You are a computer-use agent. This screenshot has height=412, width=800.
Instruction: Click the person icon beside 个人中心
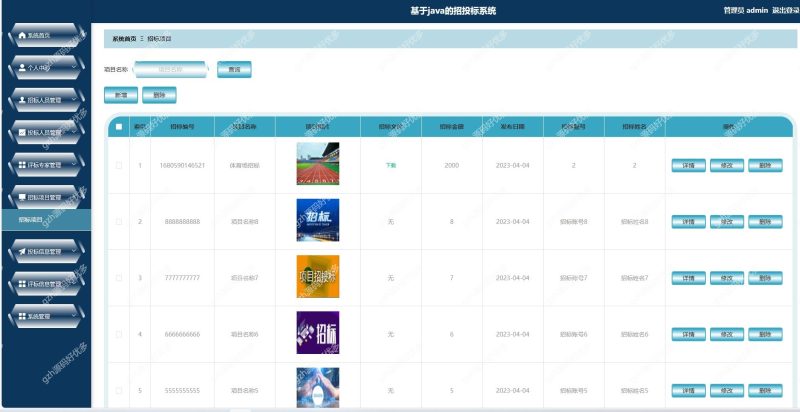[21, 68]
